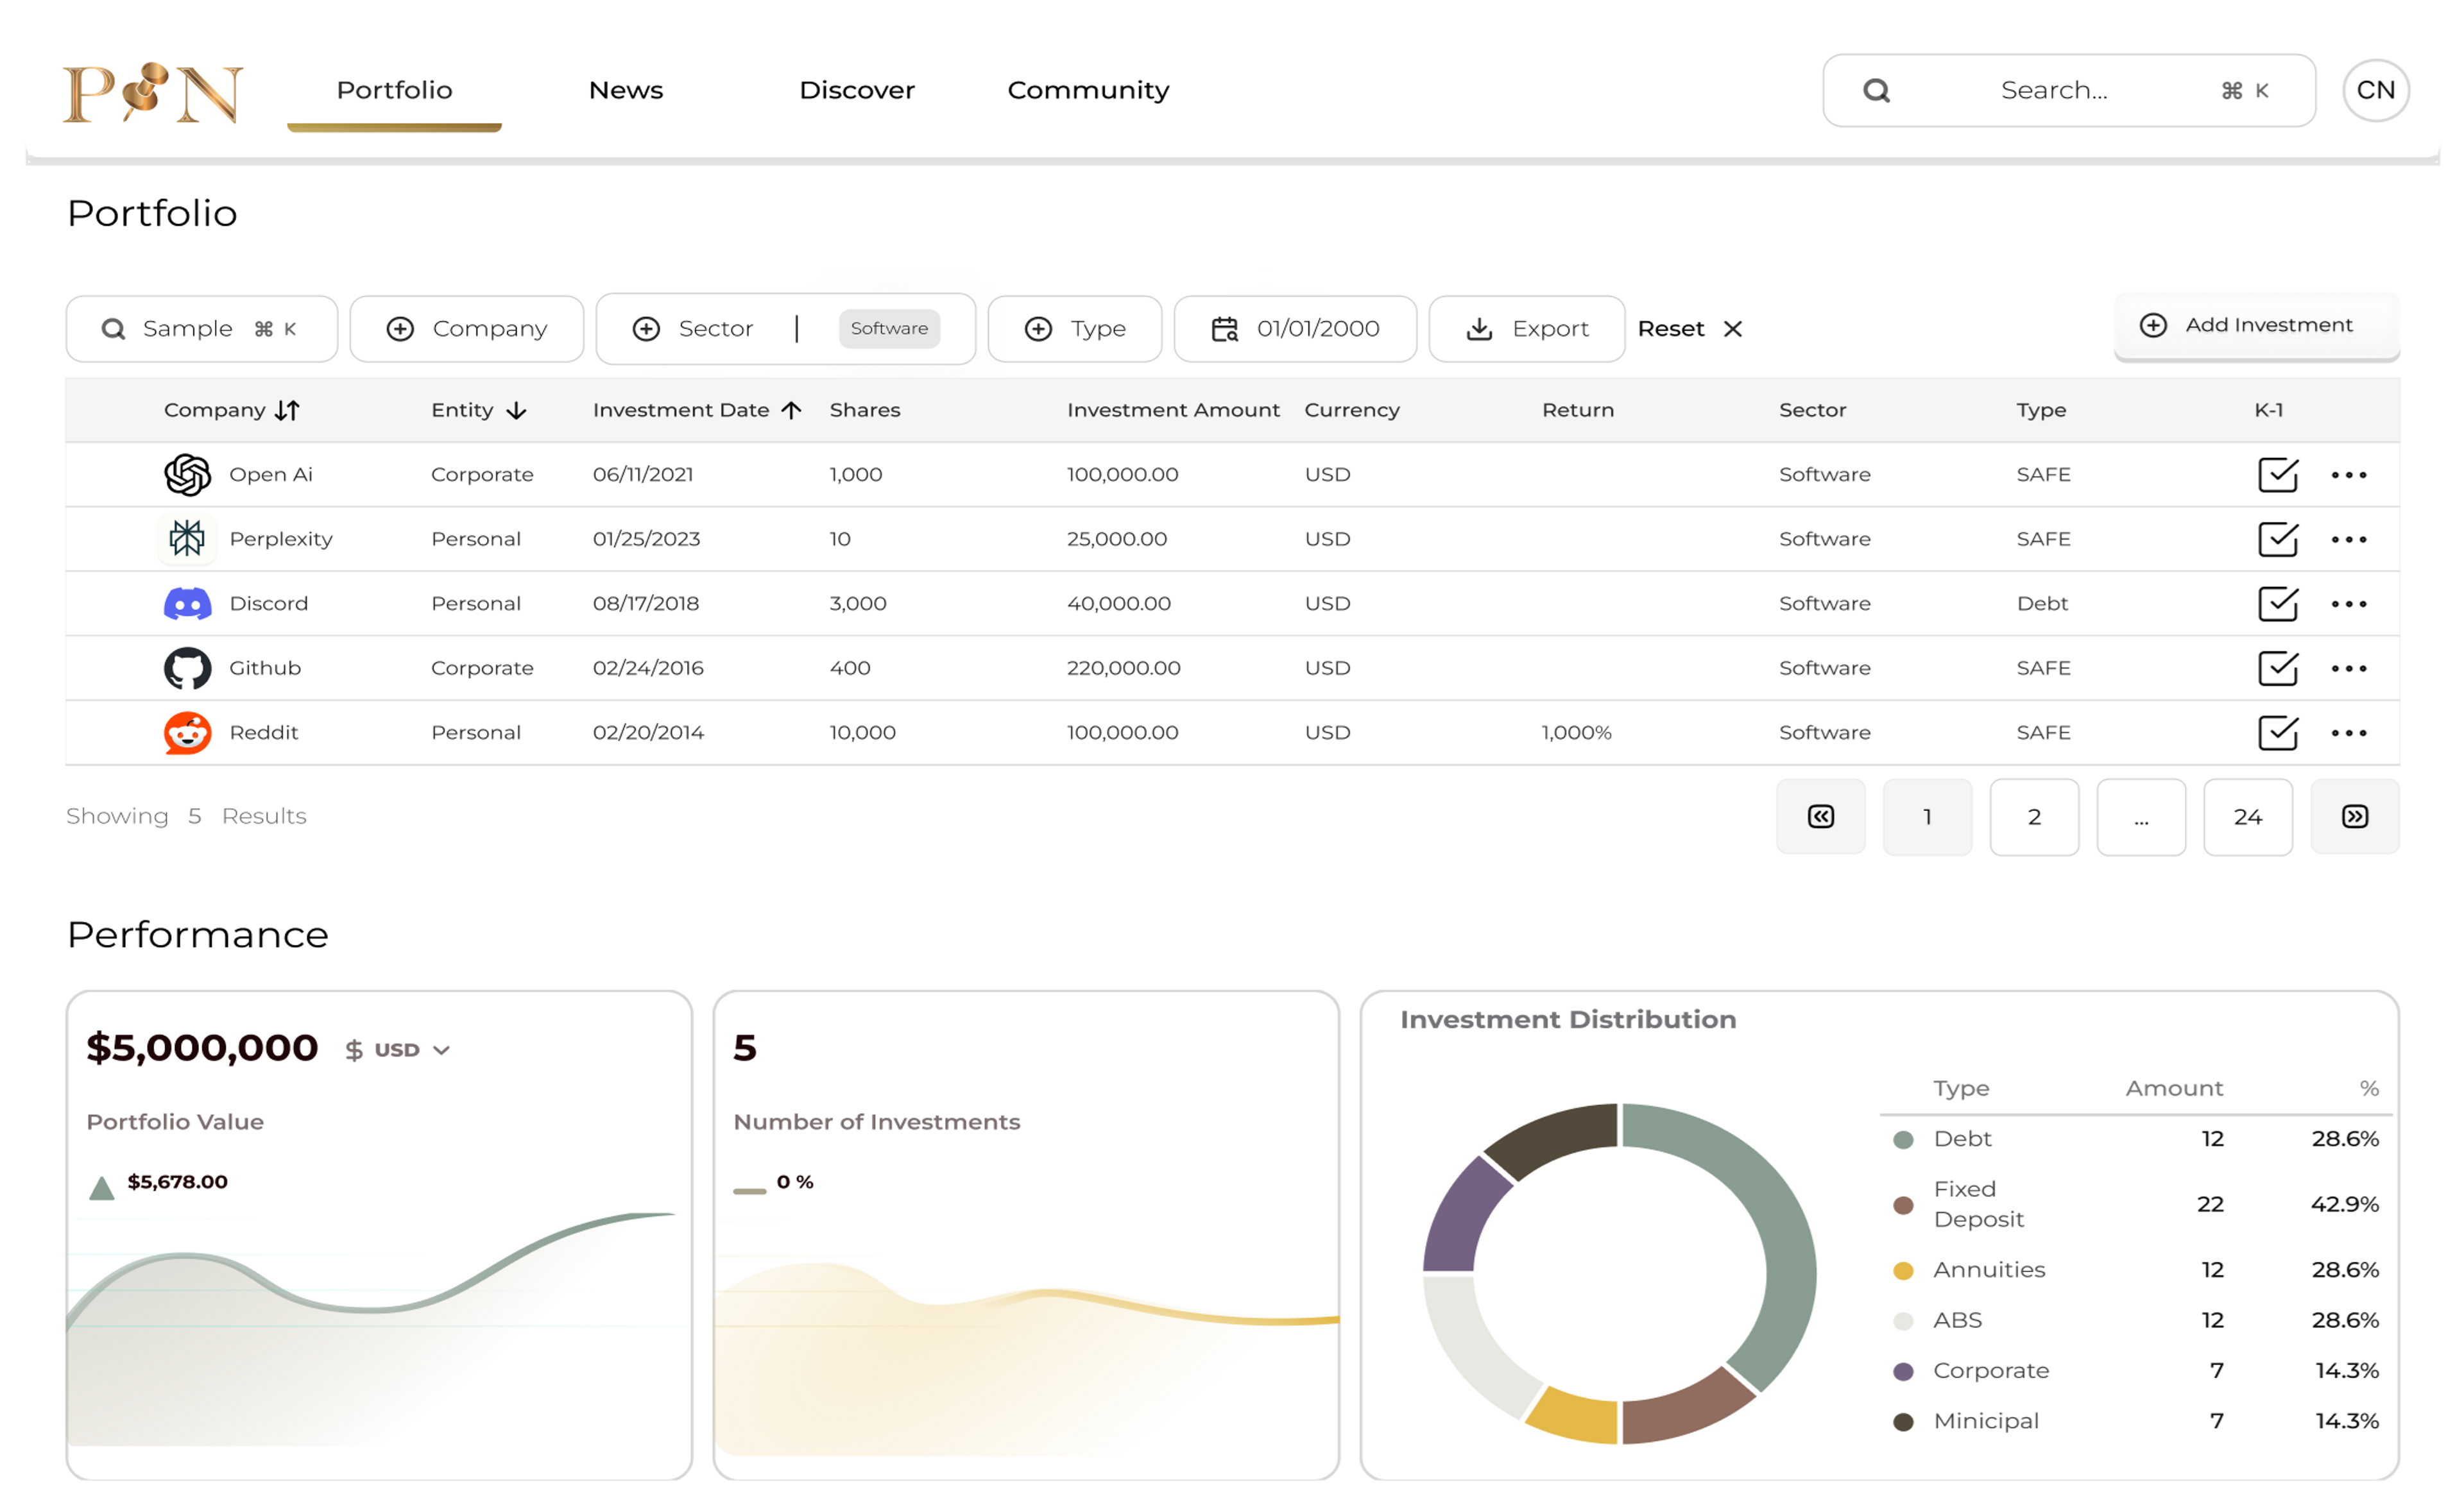
Task: Toggle the K-1 checkbox for Perplexity
Action: (2277, 540)
